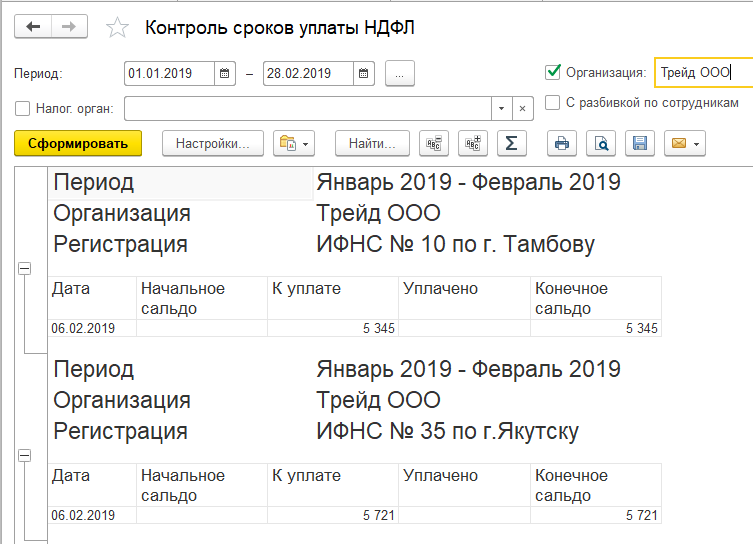This screenshot has height=544, width=753.
Task: Open print preview of the report
Action: pyautogui.click(x=601, y=144)
